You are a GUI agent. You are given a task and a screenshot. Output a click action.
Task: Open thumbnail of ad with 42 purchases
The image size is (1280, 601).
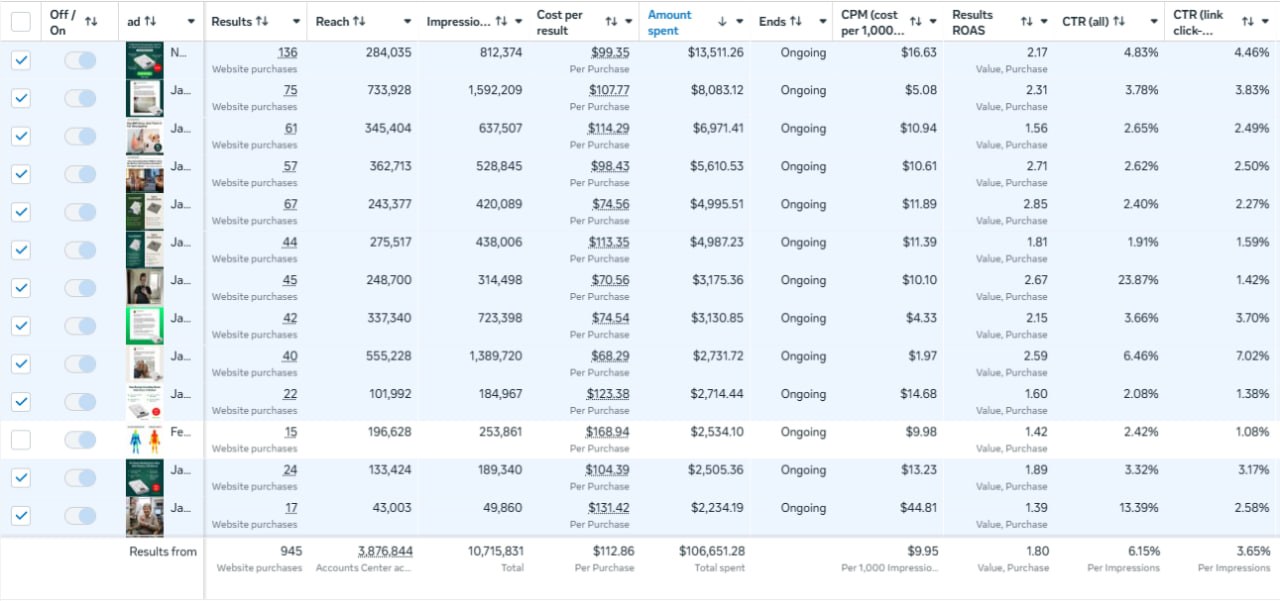pos(144,327)
